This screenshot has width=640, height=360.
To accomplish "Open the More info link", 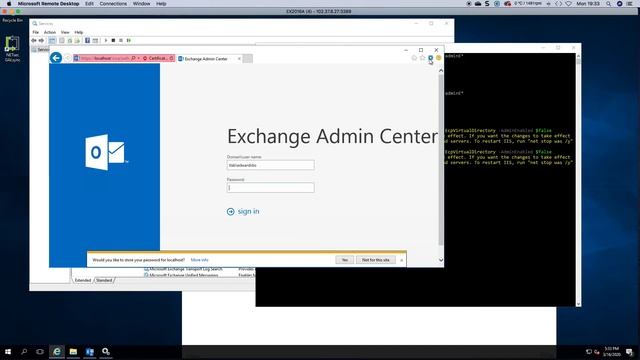I will (x=200, y=260).
